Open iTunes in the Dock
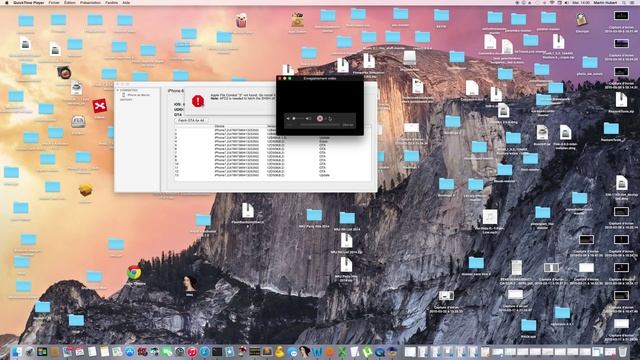Image resolution: width=640 pixels, height=360 pixels. pyautogui.click(x=192, y=352)
